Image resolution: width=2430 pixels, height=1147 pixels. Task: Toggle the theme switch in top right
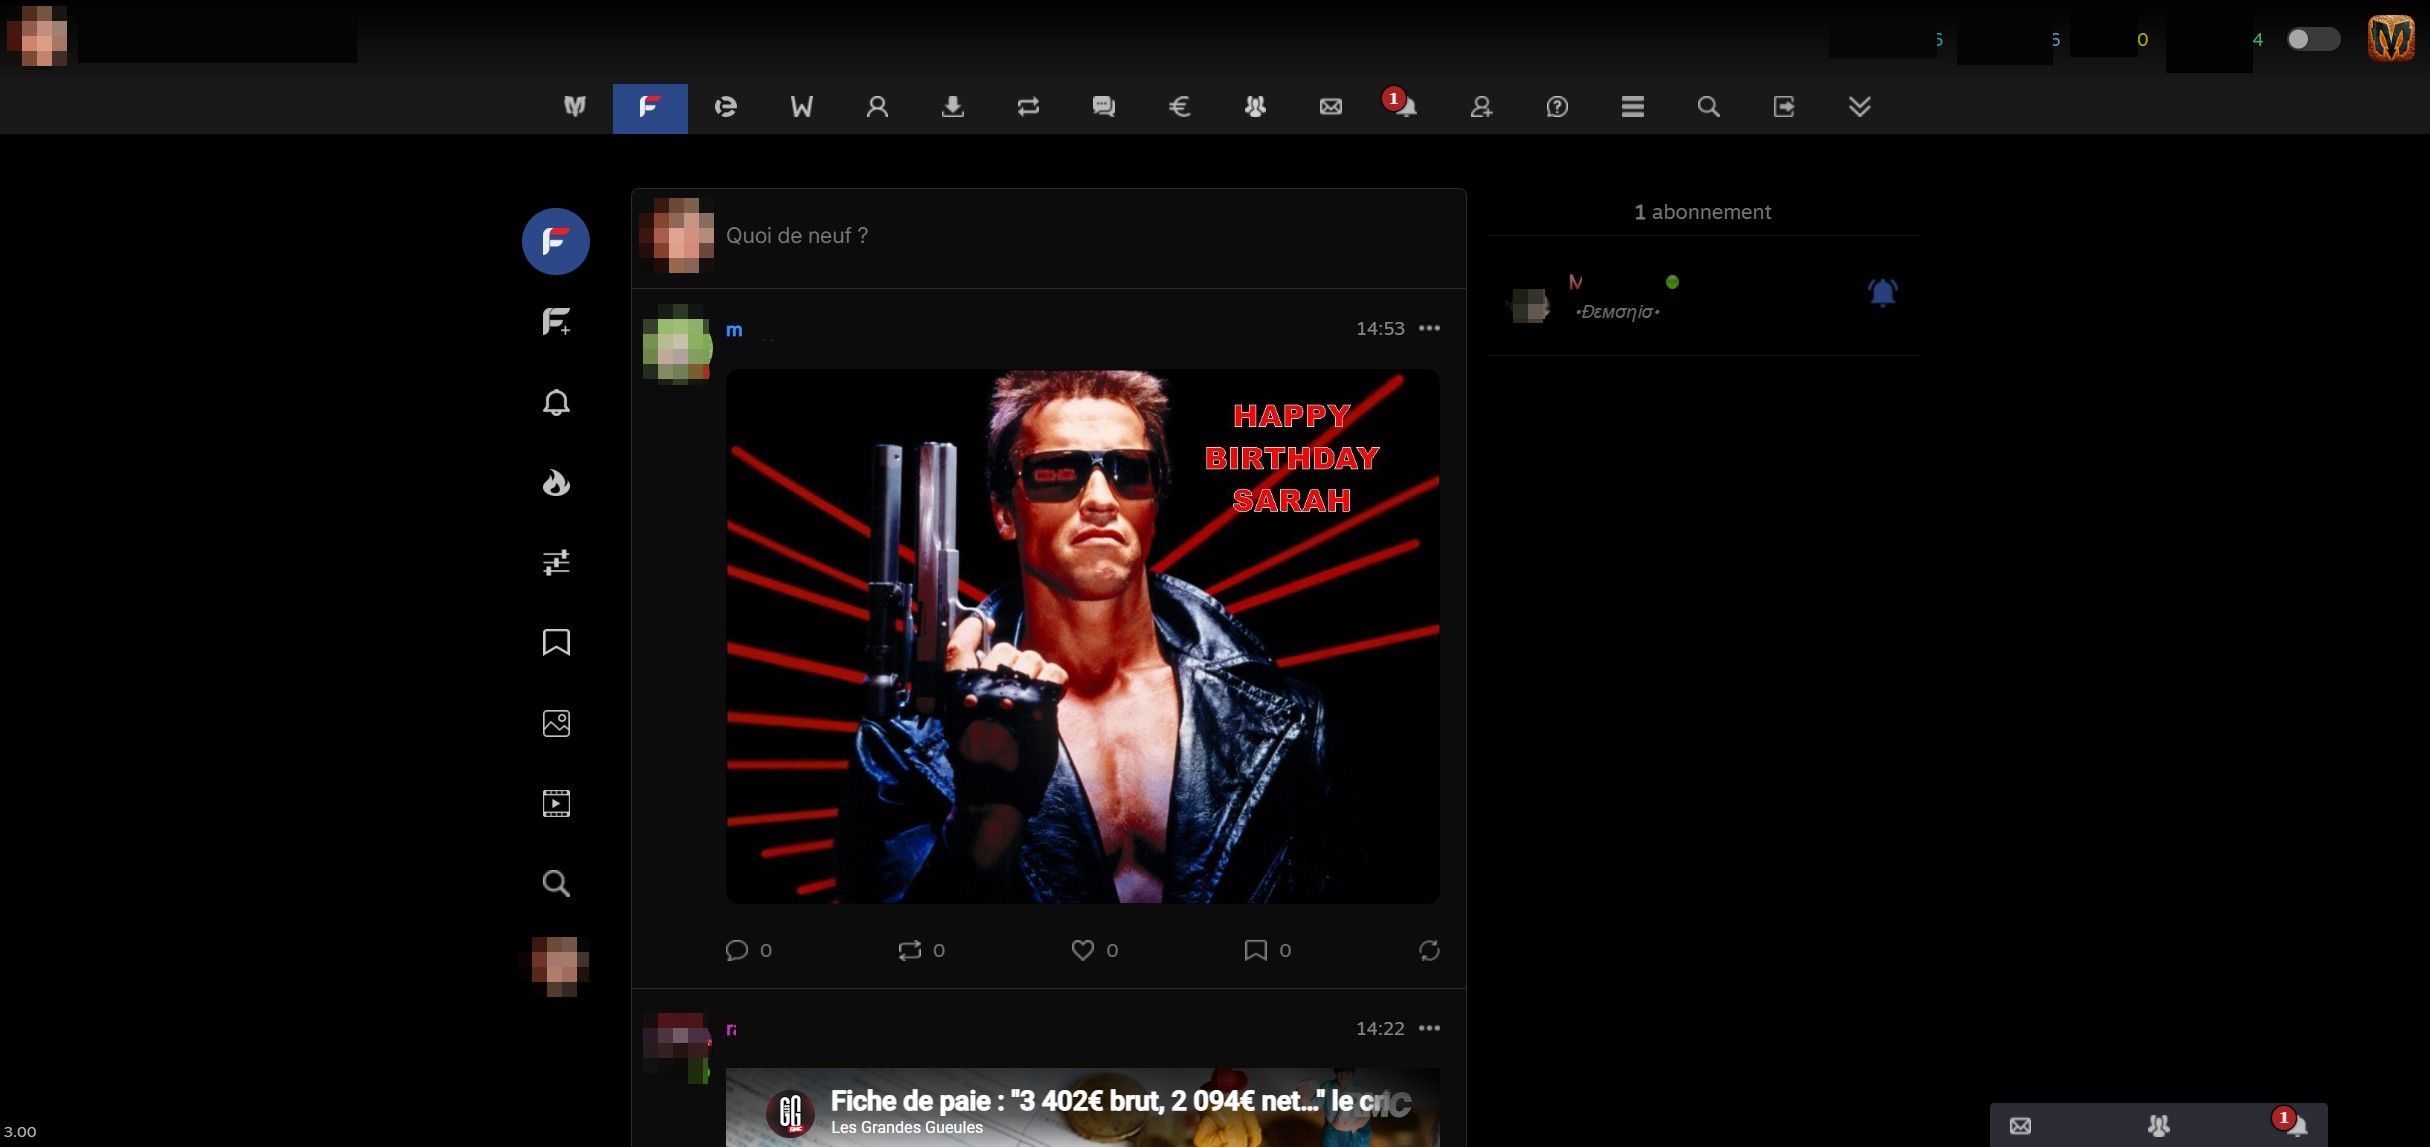tap(2312, 39)
